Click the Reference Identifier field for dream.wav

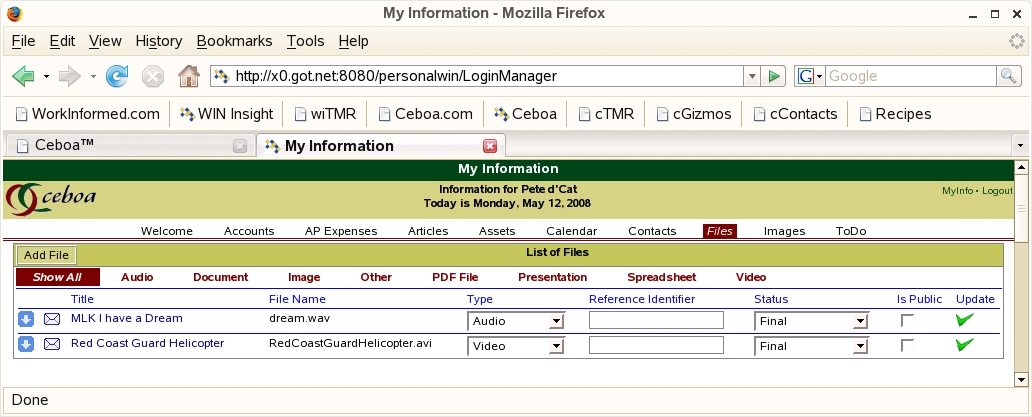click(656, 321)
